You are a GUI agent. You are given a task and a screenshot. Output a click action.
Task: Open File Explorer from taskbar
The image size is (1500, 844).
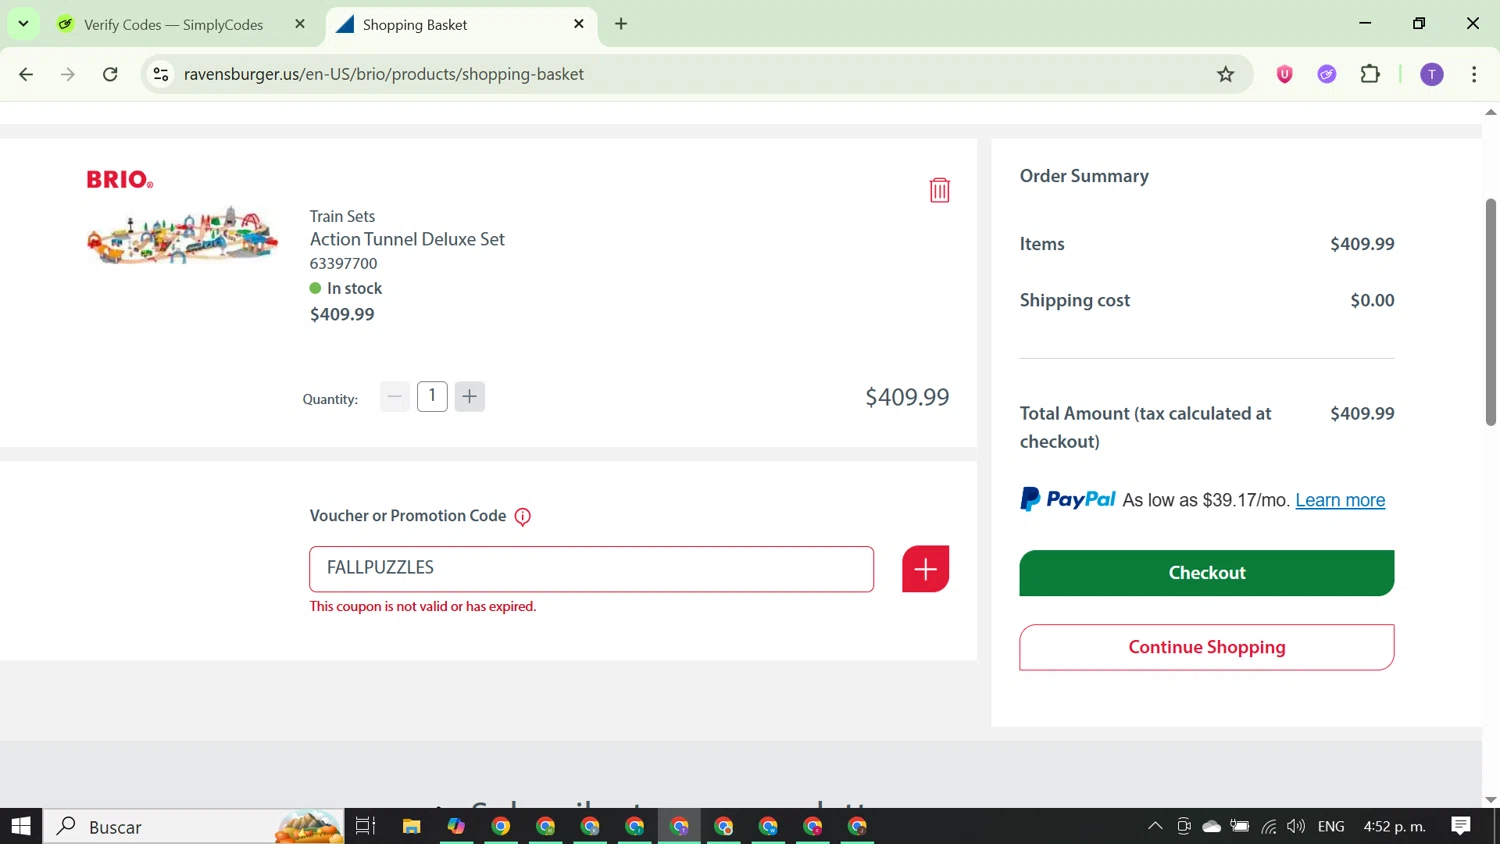pyautogui.click(x=411, y=826)
